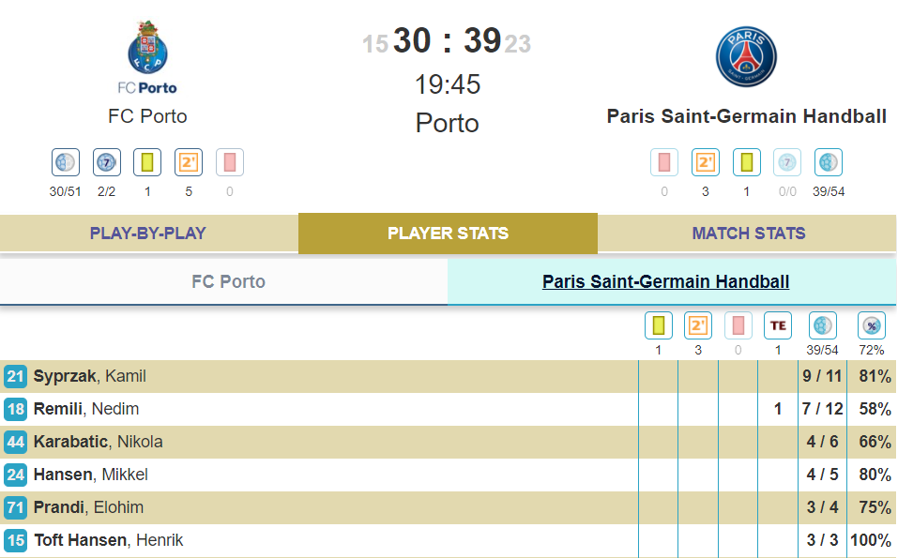Open Karabatic, Nikola player row

[97, 442]
